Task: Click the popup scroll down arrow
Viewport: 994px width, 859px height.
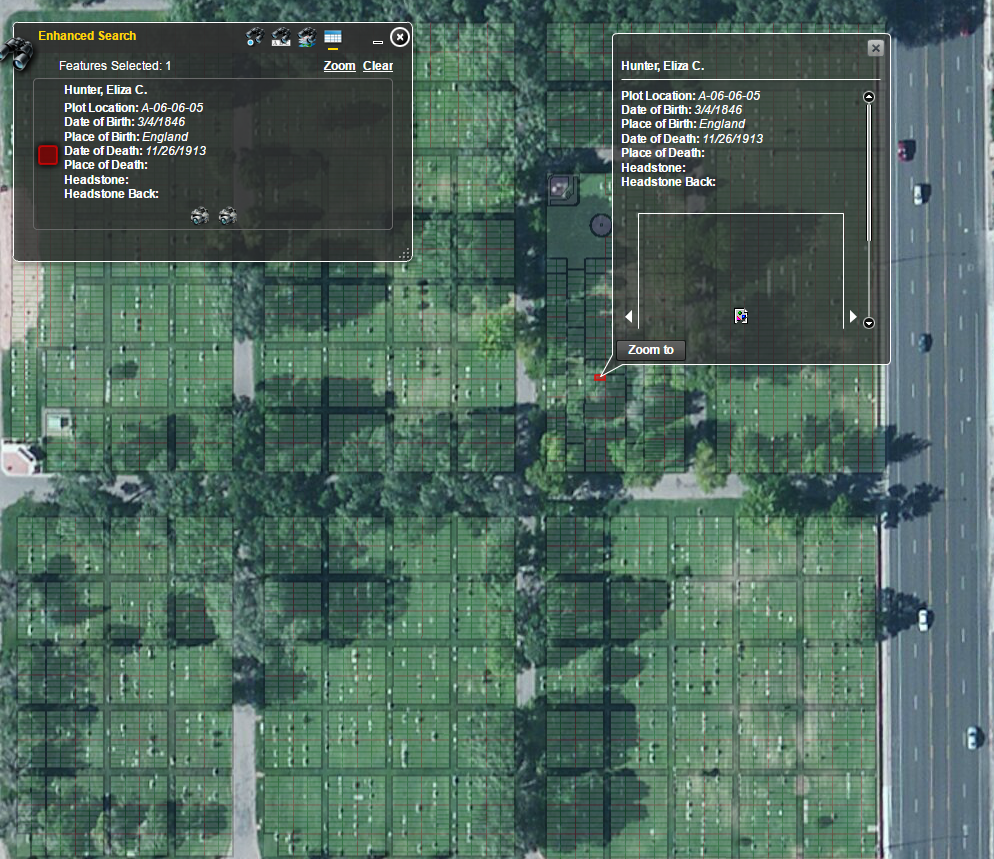Action: (868, 323)
